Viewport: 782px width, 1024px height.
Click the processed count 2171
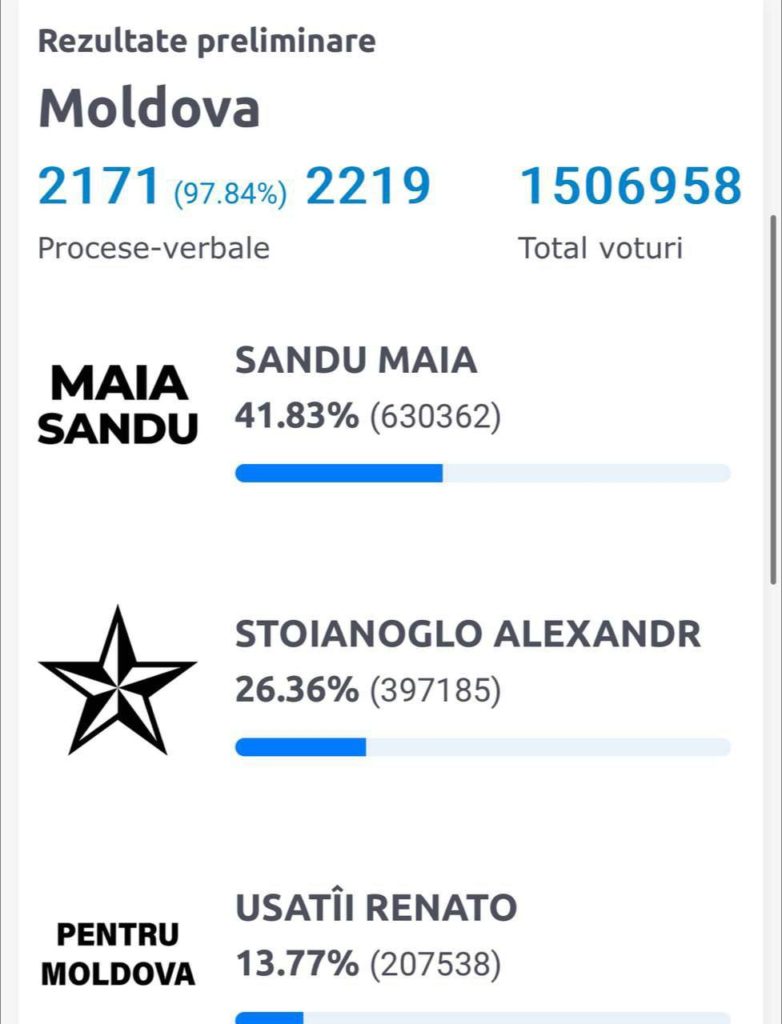(99, 187)
